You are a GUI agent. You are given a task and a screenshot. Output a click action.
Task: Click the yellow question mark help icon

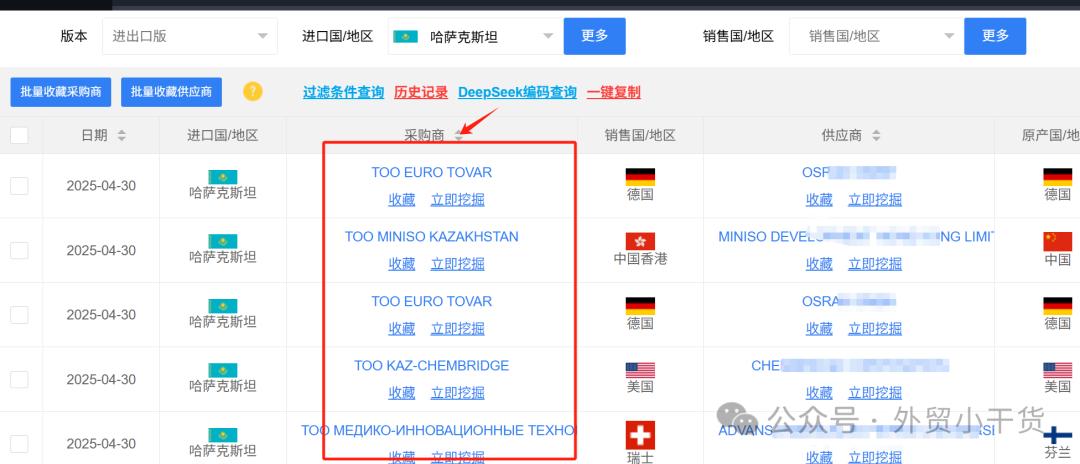pyautogui.click(x=253, y=91)
